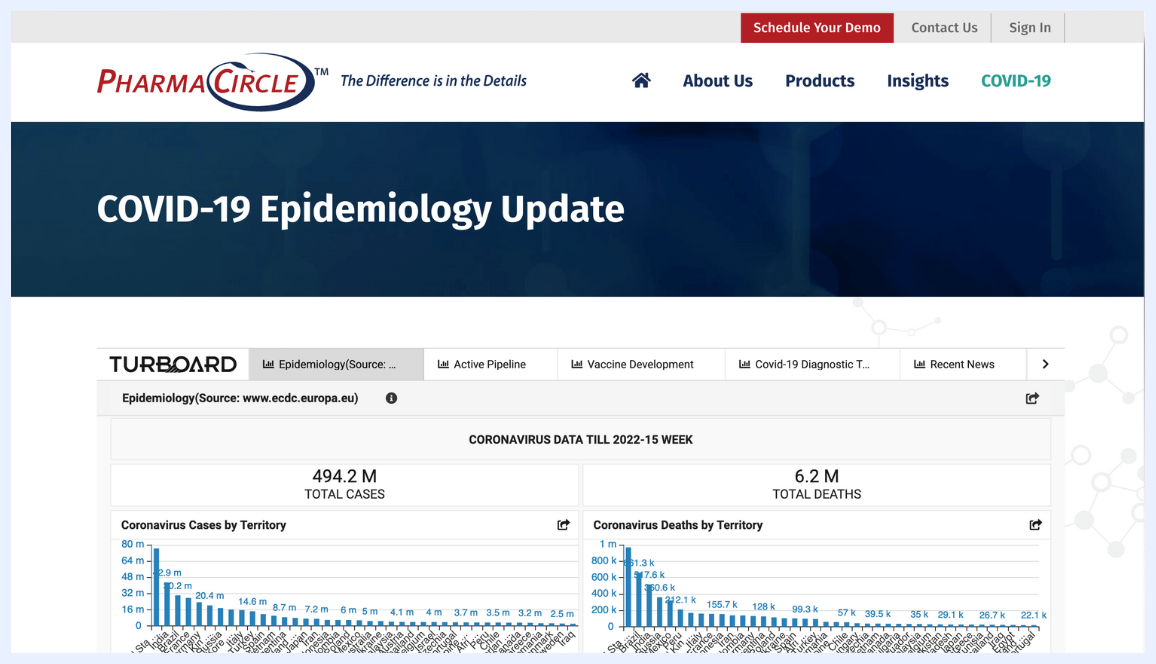Click the tallest bar in Deaths chart

tap(628, 587)
